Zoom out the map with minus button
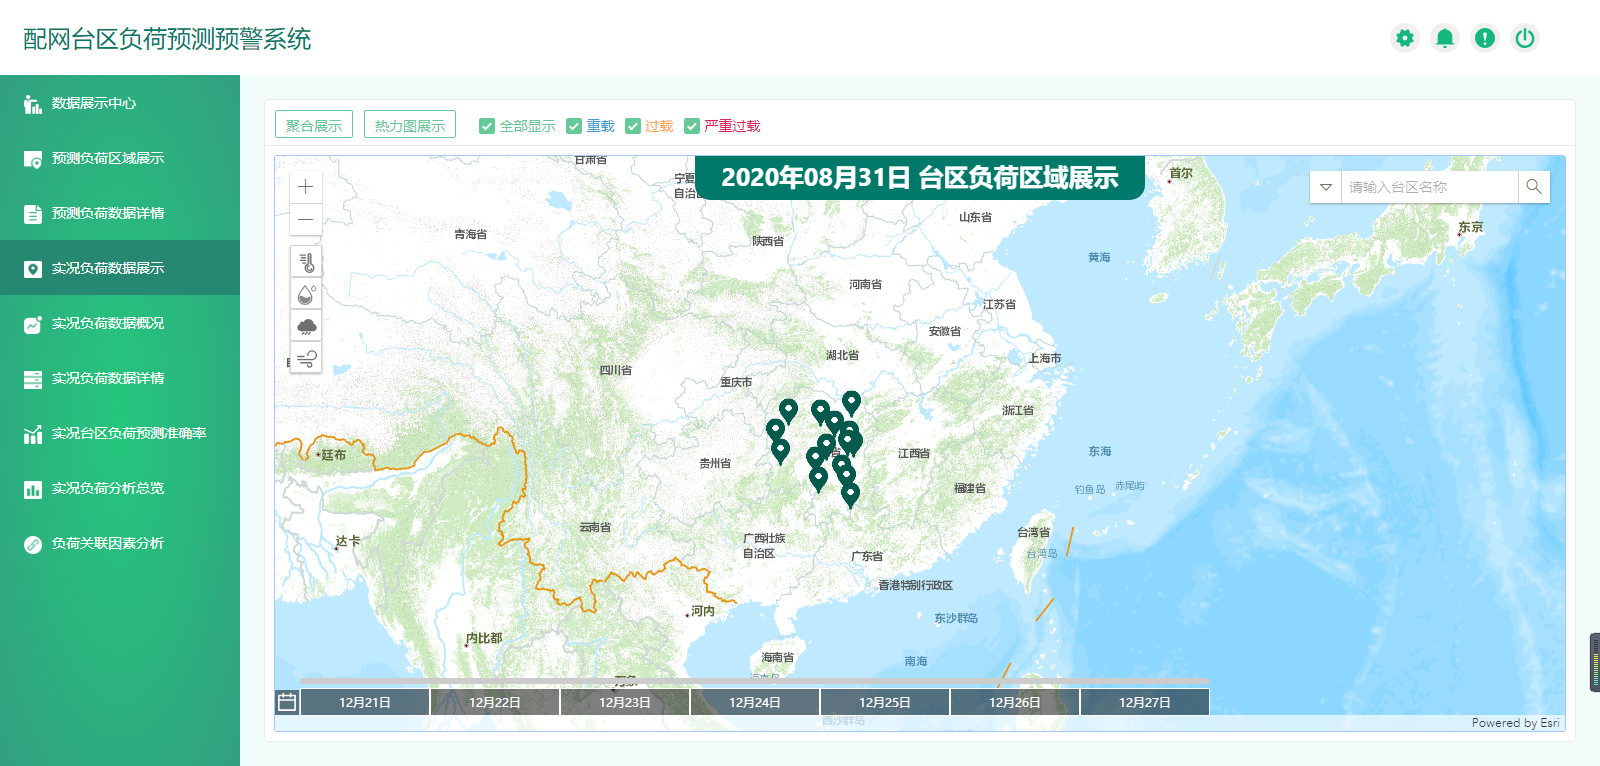Image resolution: width=1600 pixels, height=766 pixels. [x=306, y=219]
